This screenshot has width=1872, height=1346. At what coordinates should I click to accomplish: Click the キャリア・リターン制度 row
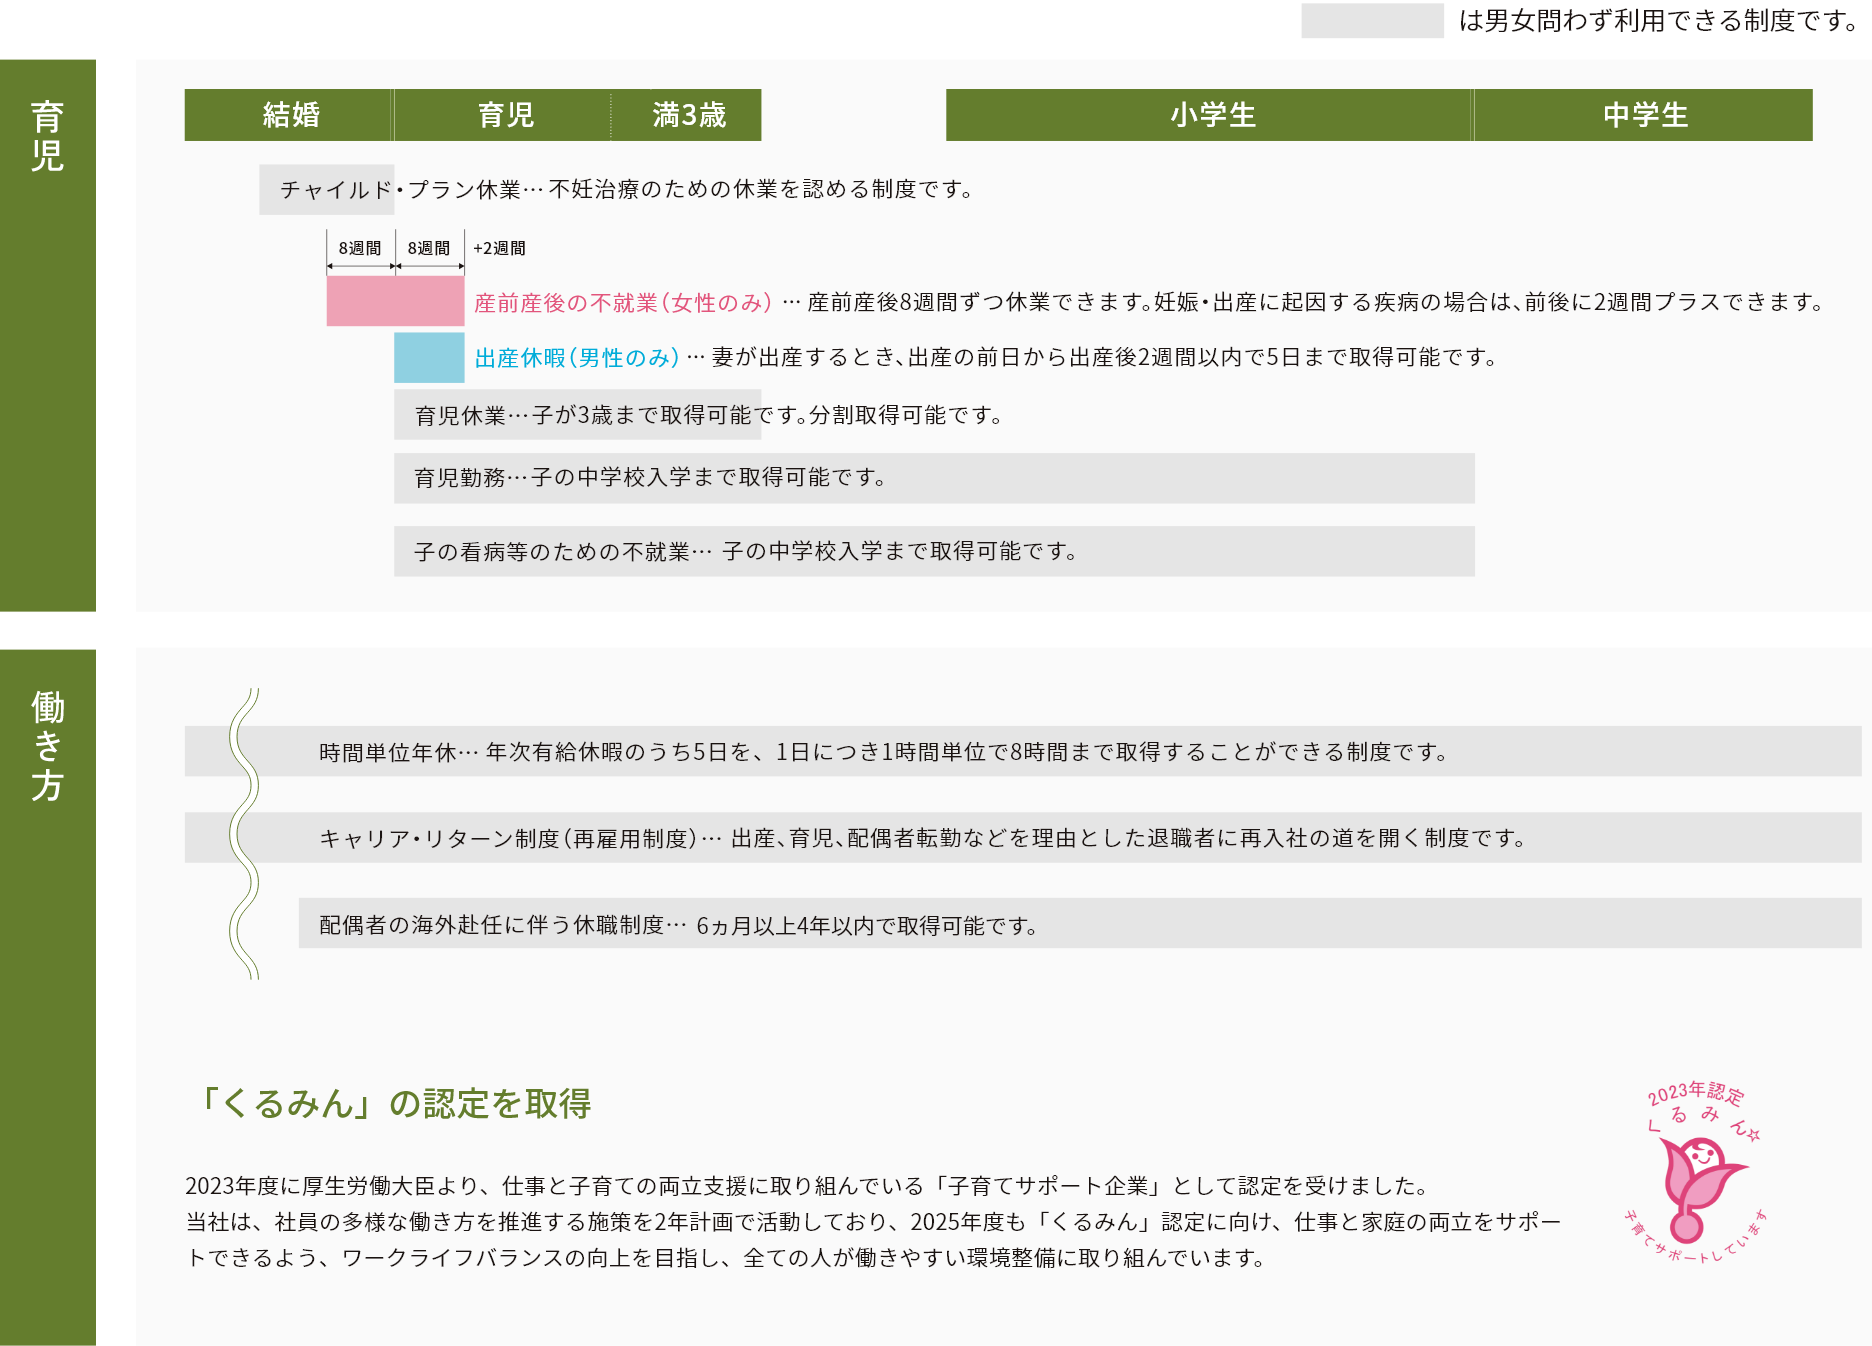point(1022,838)
